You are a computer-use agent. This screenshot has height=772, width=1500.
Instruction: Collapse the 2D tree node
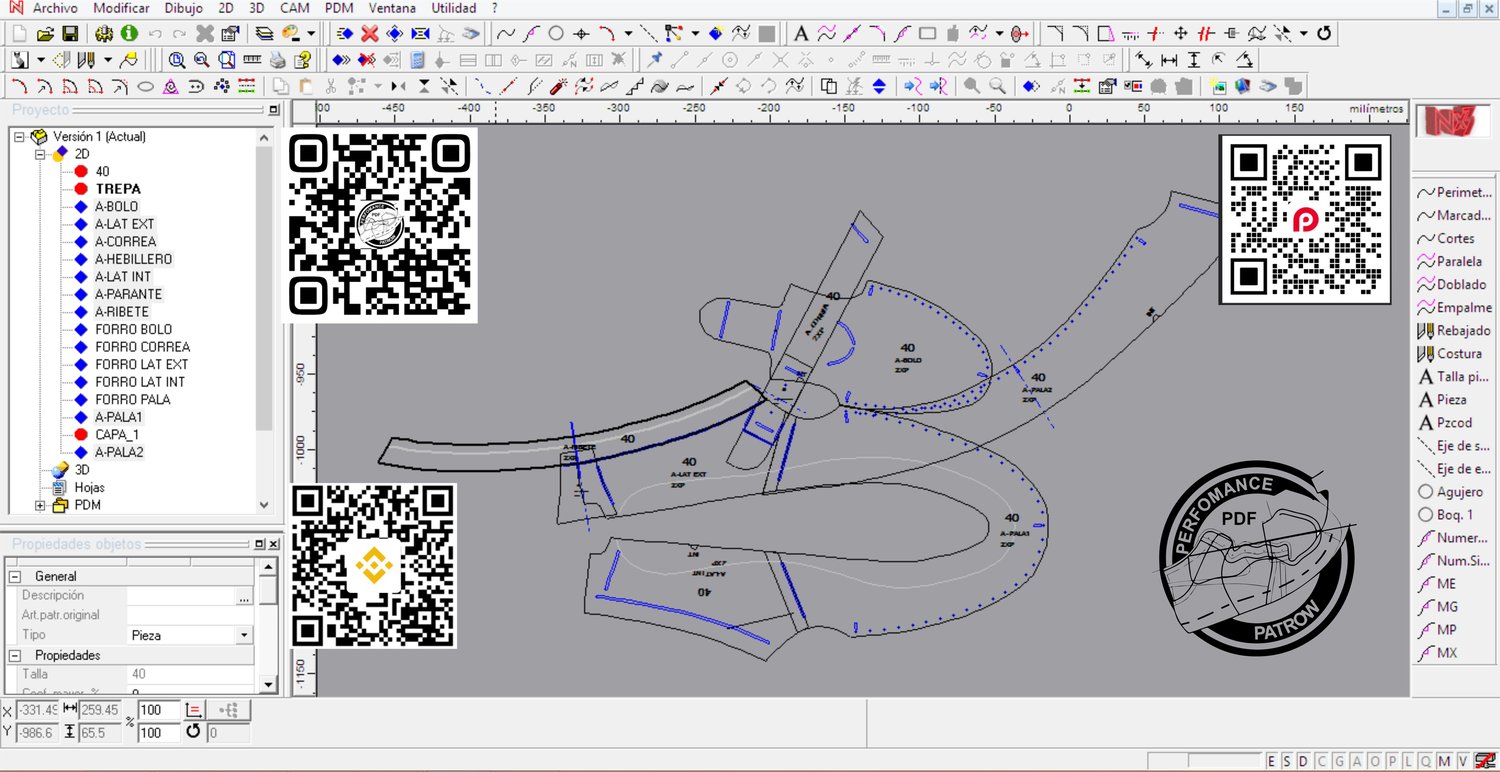pyautogui.click(x=41, y=154)
